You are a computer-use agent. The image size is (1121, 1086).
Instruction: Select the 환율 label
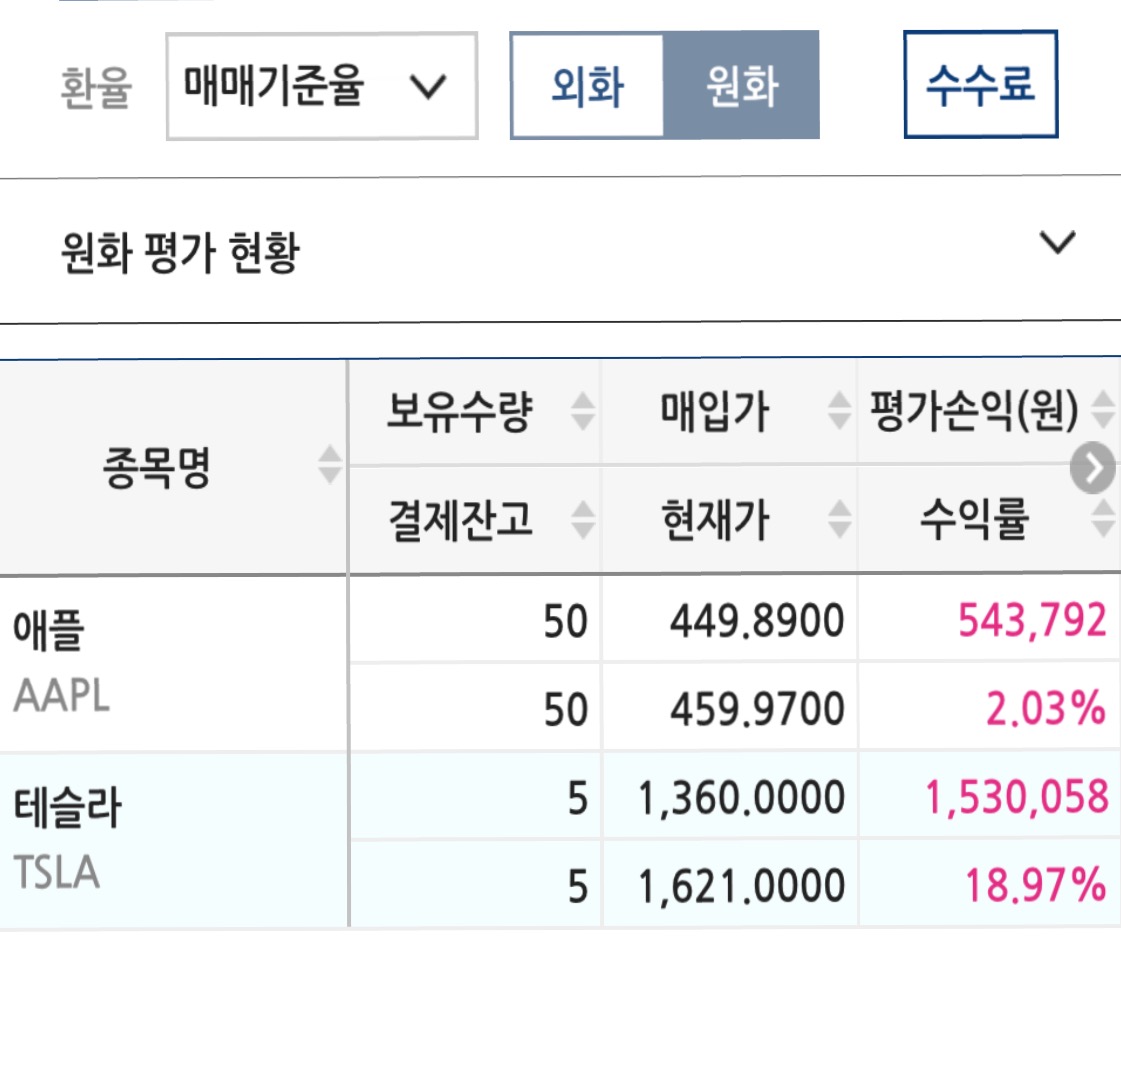point(96,88)
